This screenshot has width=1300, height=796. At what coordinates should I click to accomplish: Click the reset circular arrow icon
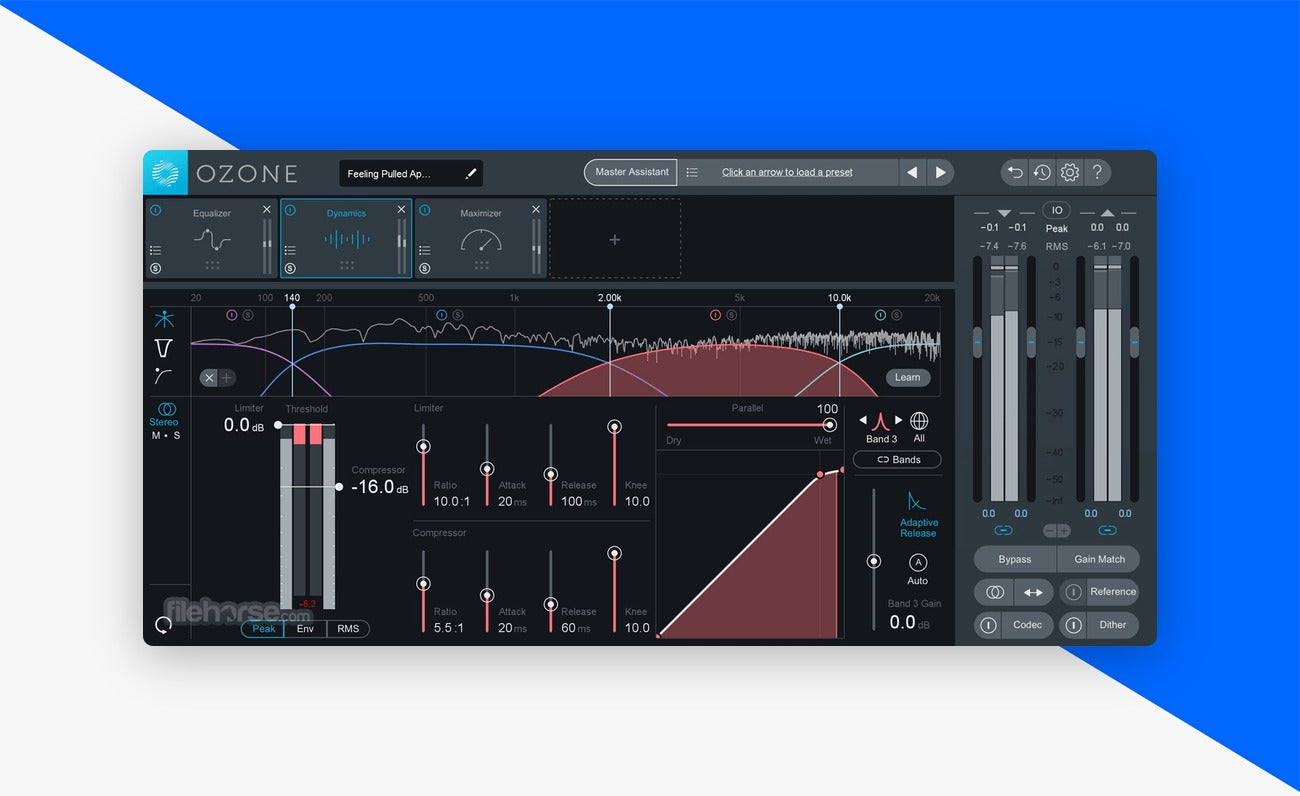(163, 624)
